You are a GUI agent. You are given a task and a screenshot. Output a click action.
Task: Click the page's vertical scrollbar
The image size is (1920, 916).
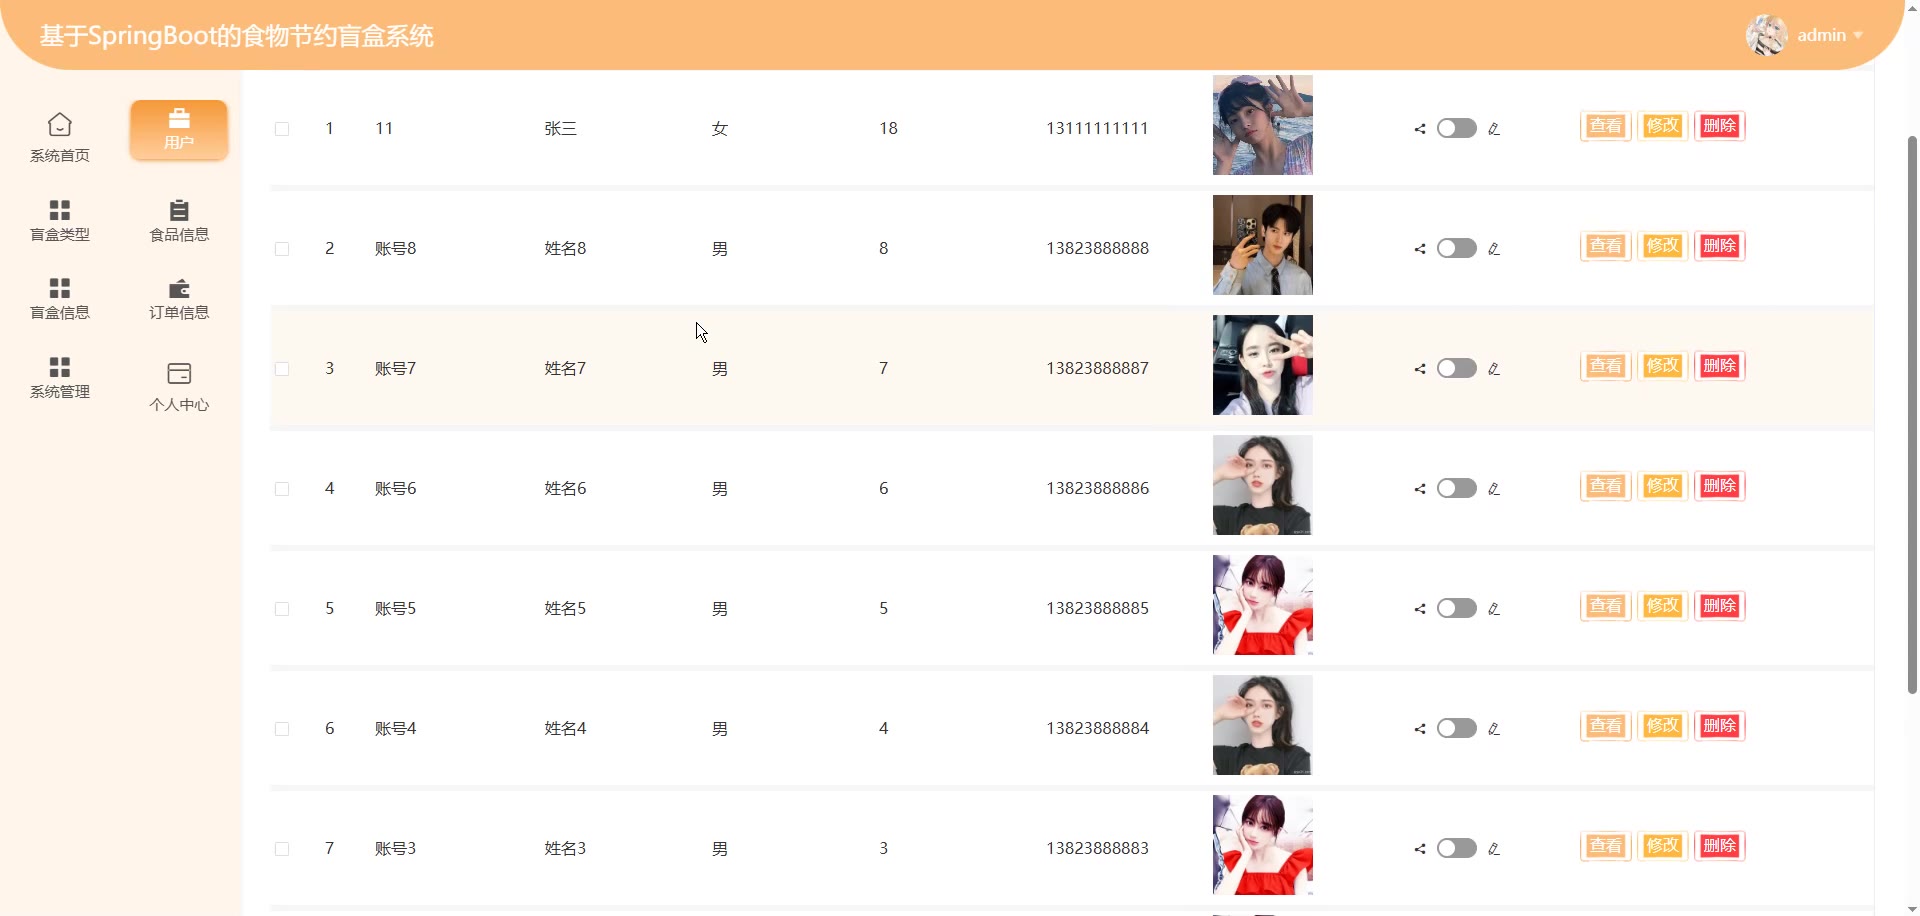(x=1912, y=400)
